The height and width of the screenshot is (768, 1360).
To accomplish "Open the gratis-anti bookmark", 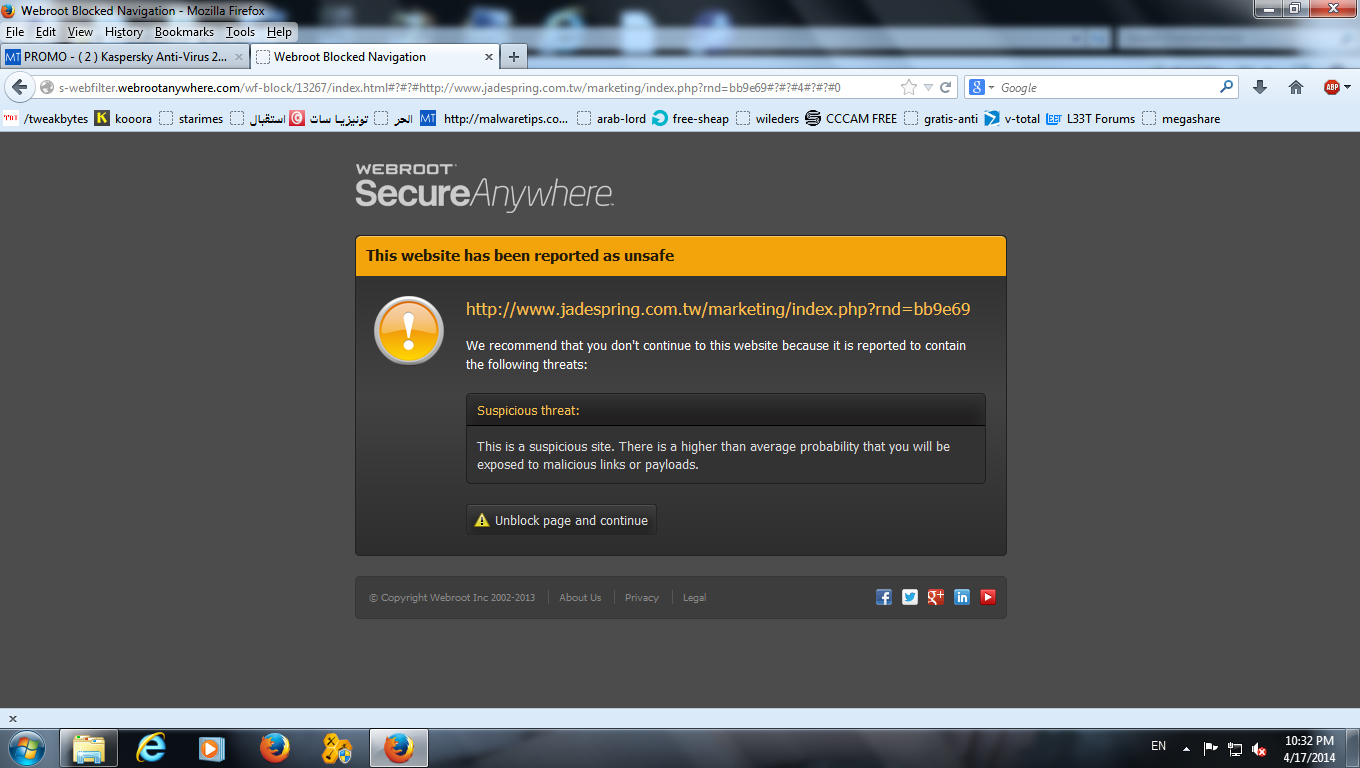I will tap(940, 118).
